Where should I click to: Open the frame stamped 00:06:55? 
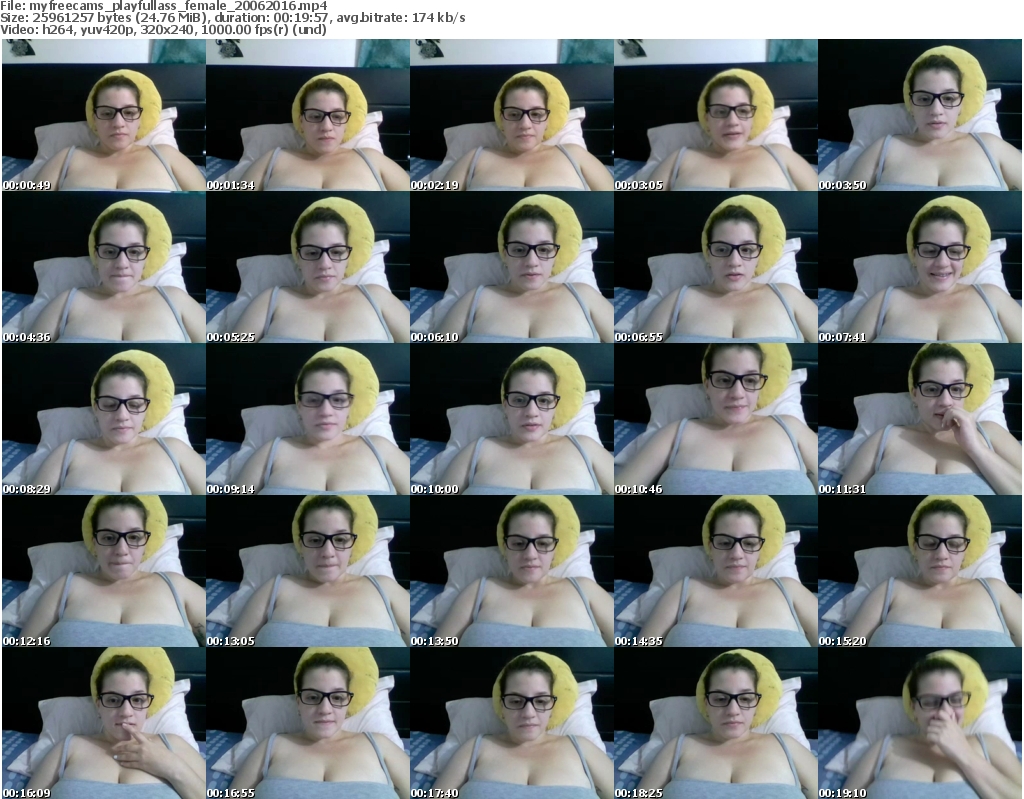[715, 267]
